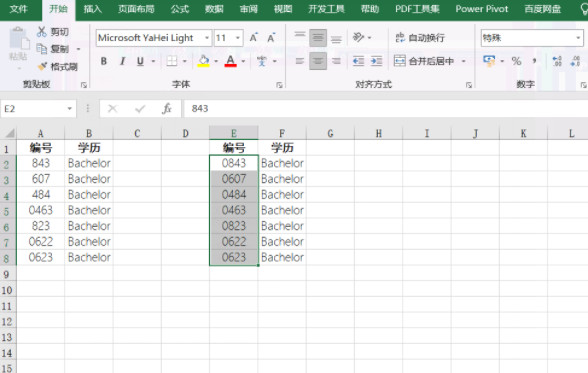Click cell E3 containing 0607
This screenshot has height=373, width=588.
[234, 179]
